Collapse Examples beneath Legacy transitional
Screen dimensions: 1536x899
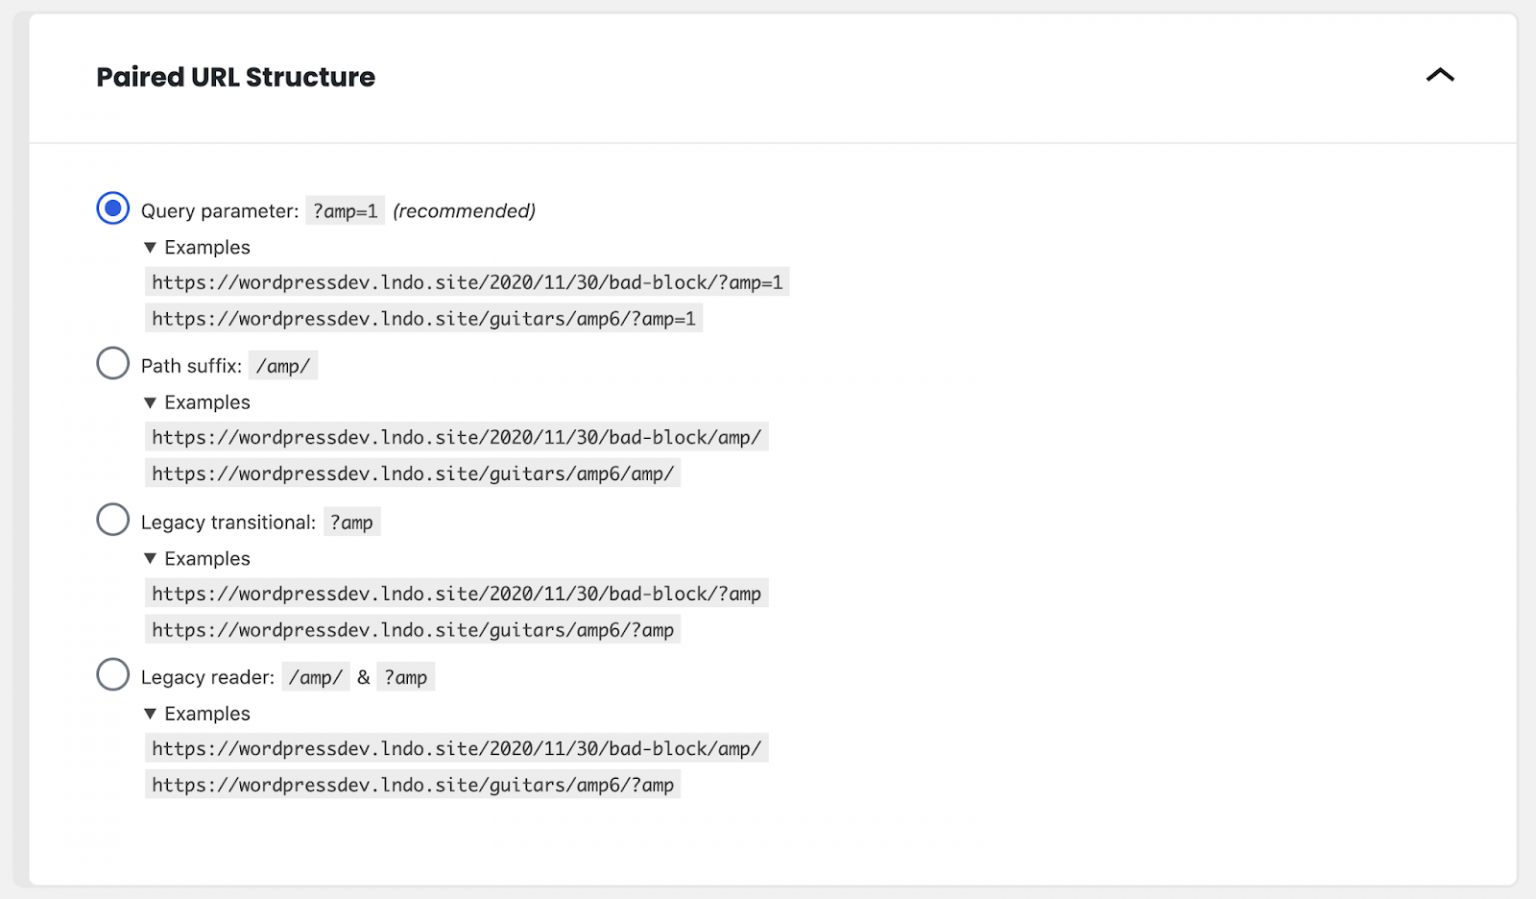pos(197,558)
